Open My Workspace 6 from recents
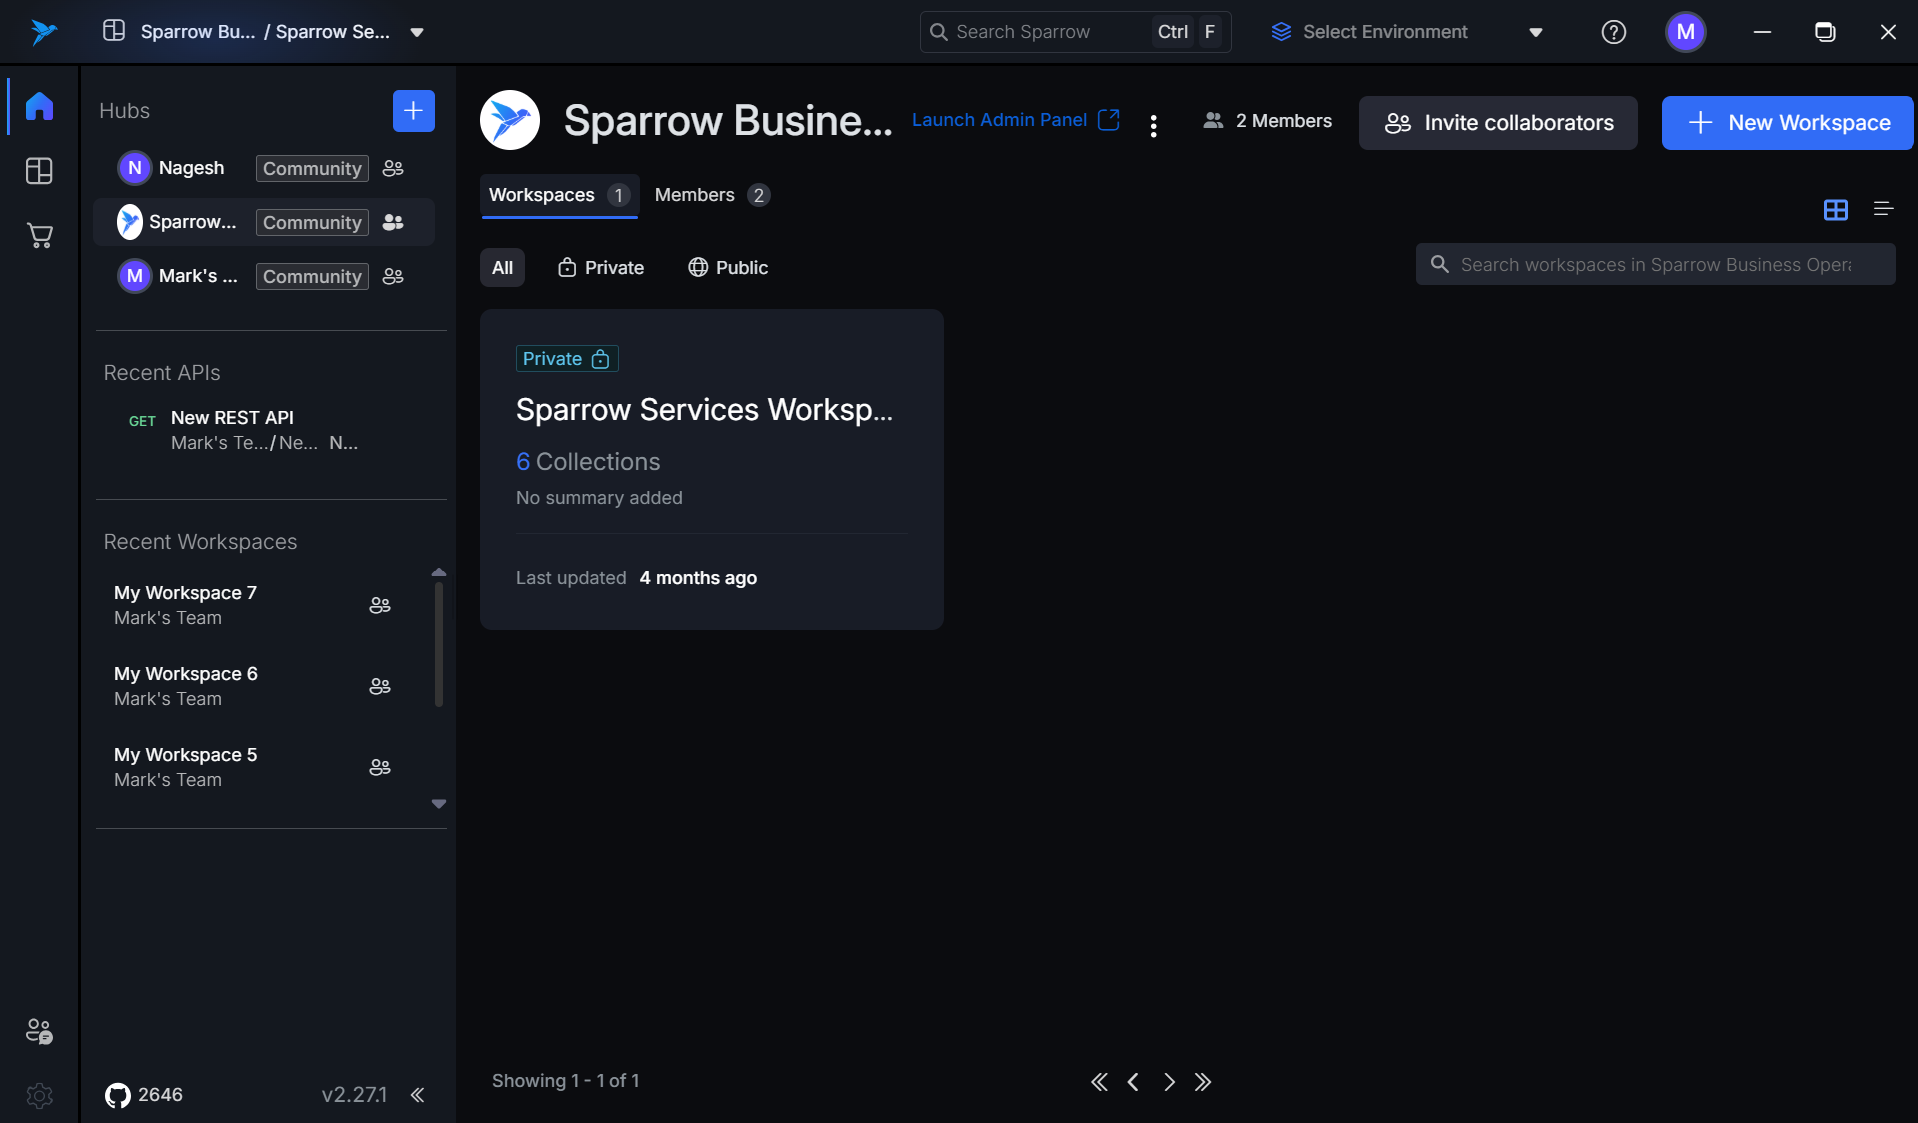The width and height of the screenshot is (1918, 1123). [250, 686]
